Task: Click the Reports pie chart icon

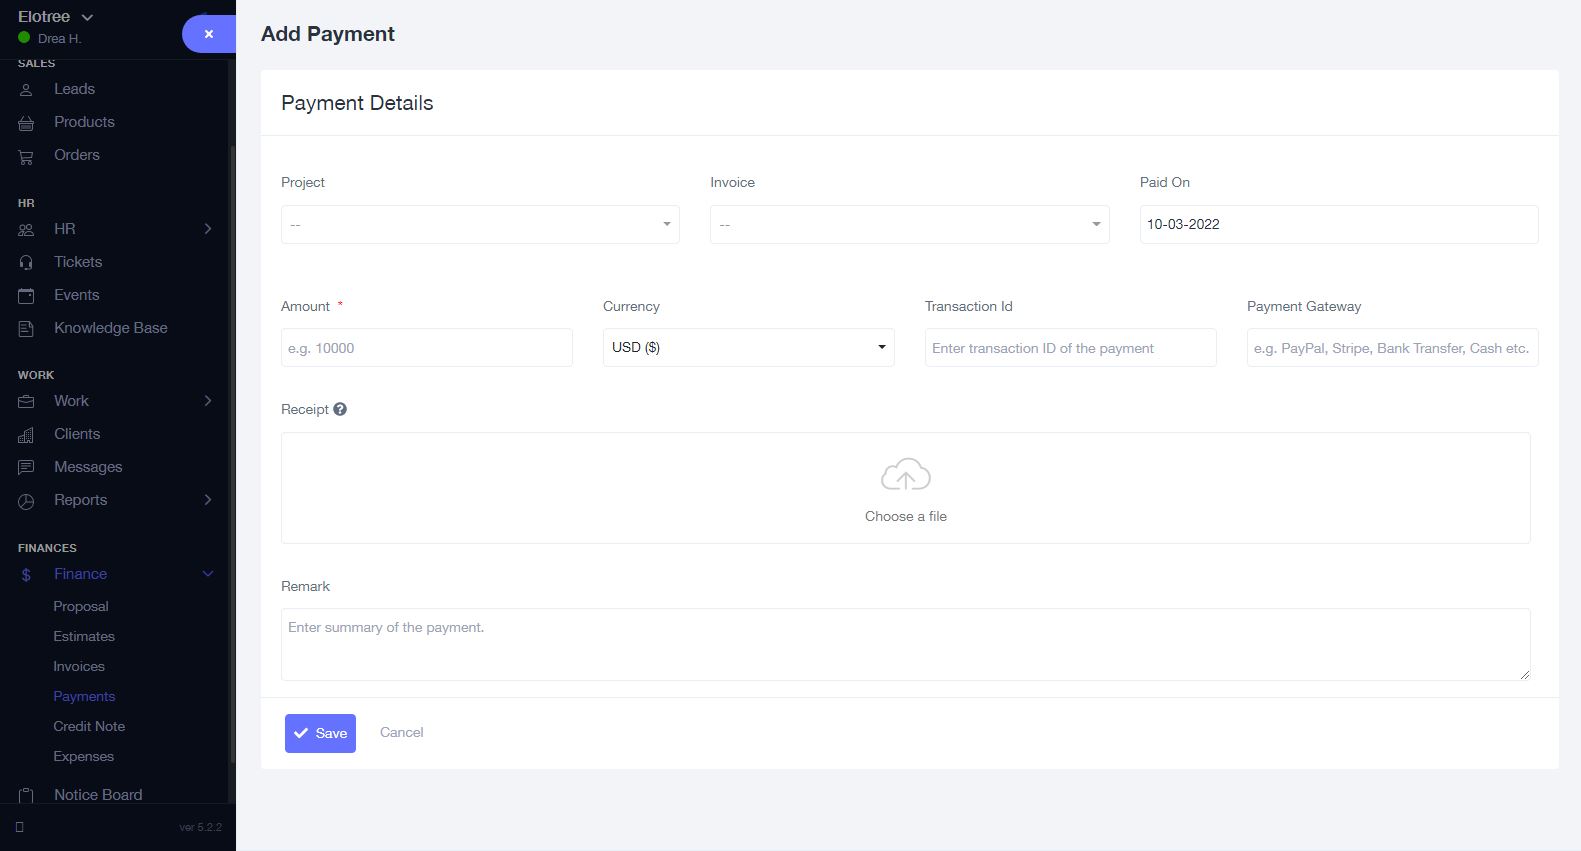Action: pos(26,501)
